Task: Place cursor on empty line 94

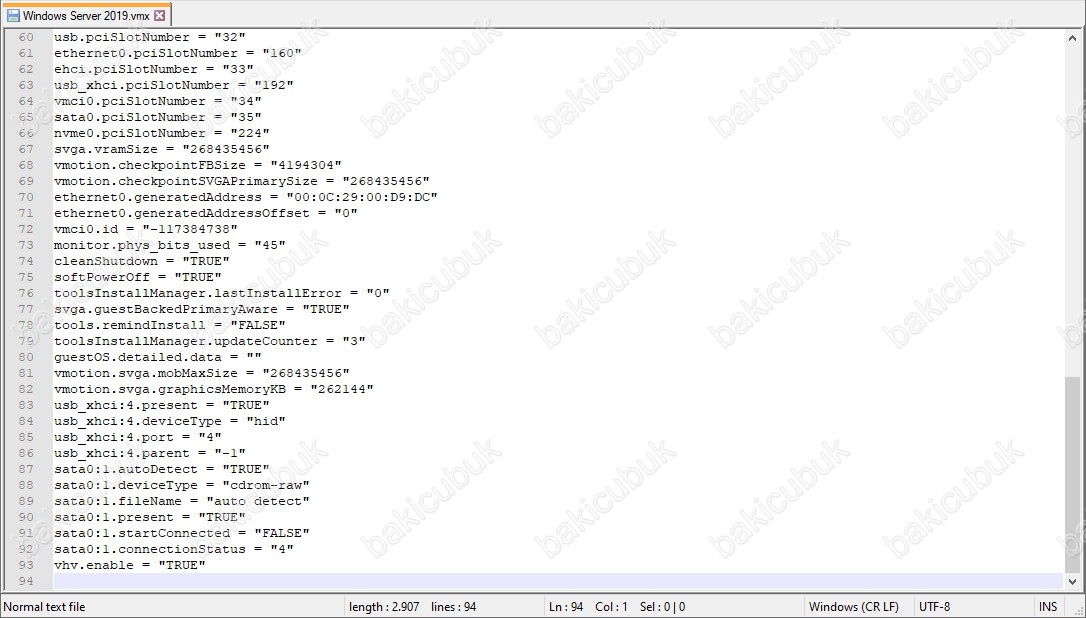Action: click(x=558, y=581)
